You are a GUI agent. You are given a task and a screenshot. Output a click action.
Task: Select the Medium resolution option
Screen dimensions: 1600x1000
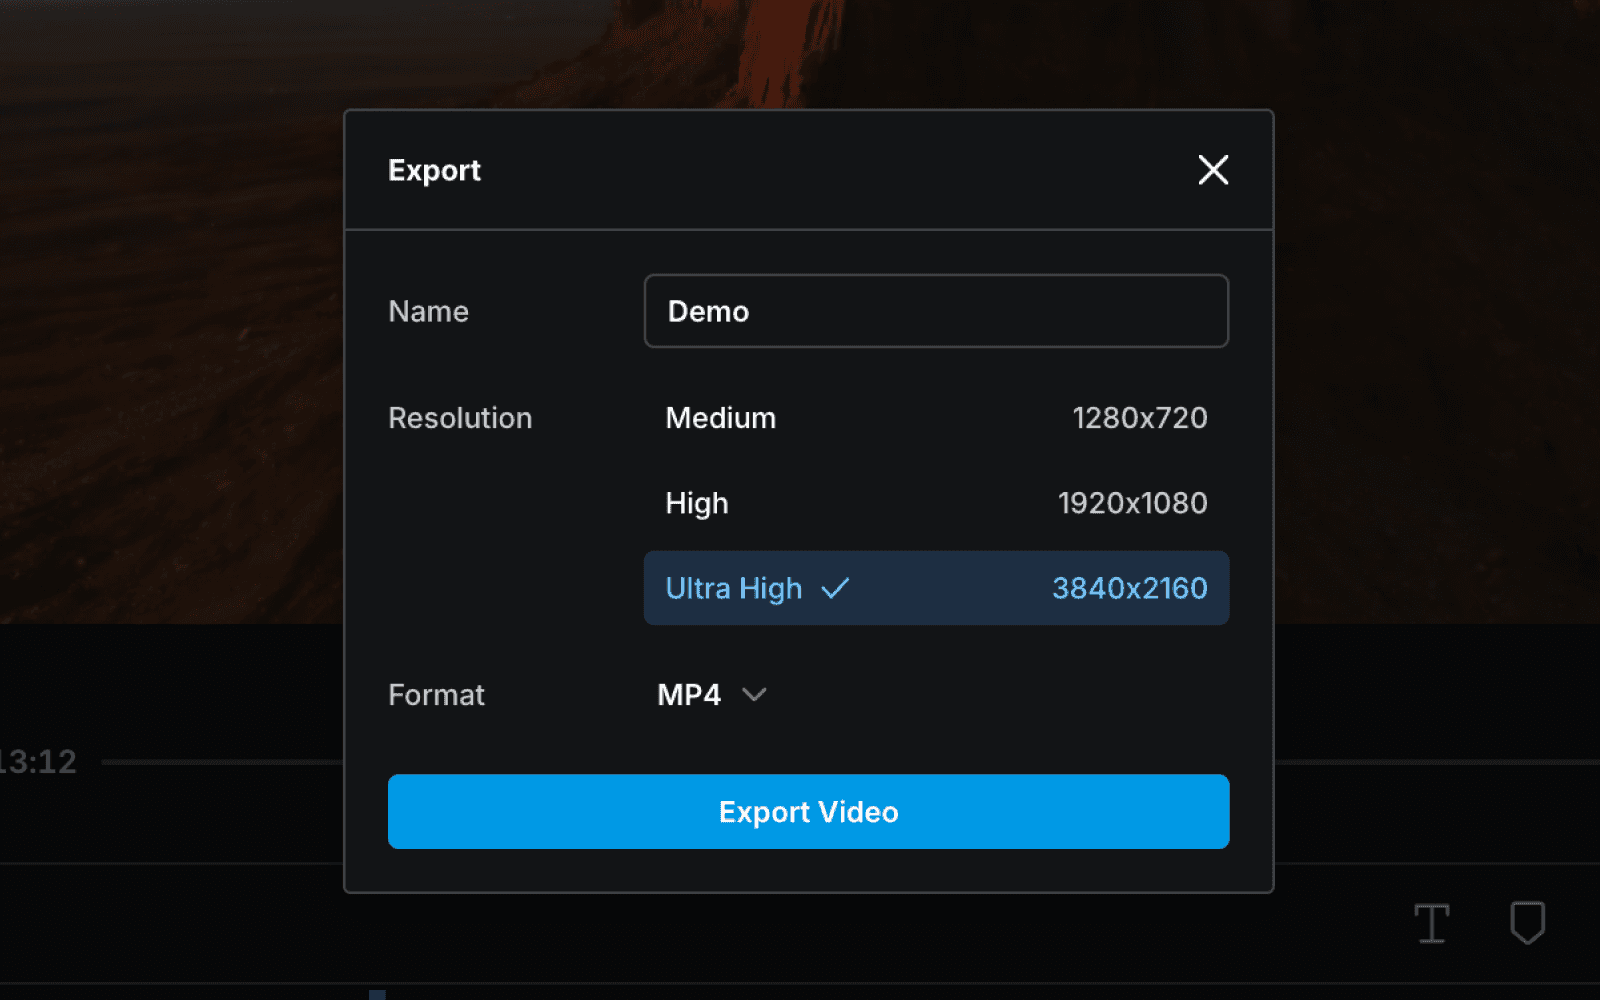click(936, 418)
